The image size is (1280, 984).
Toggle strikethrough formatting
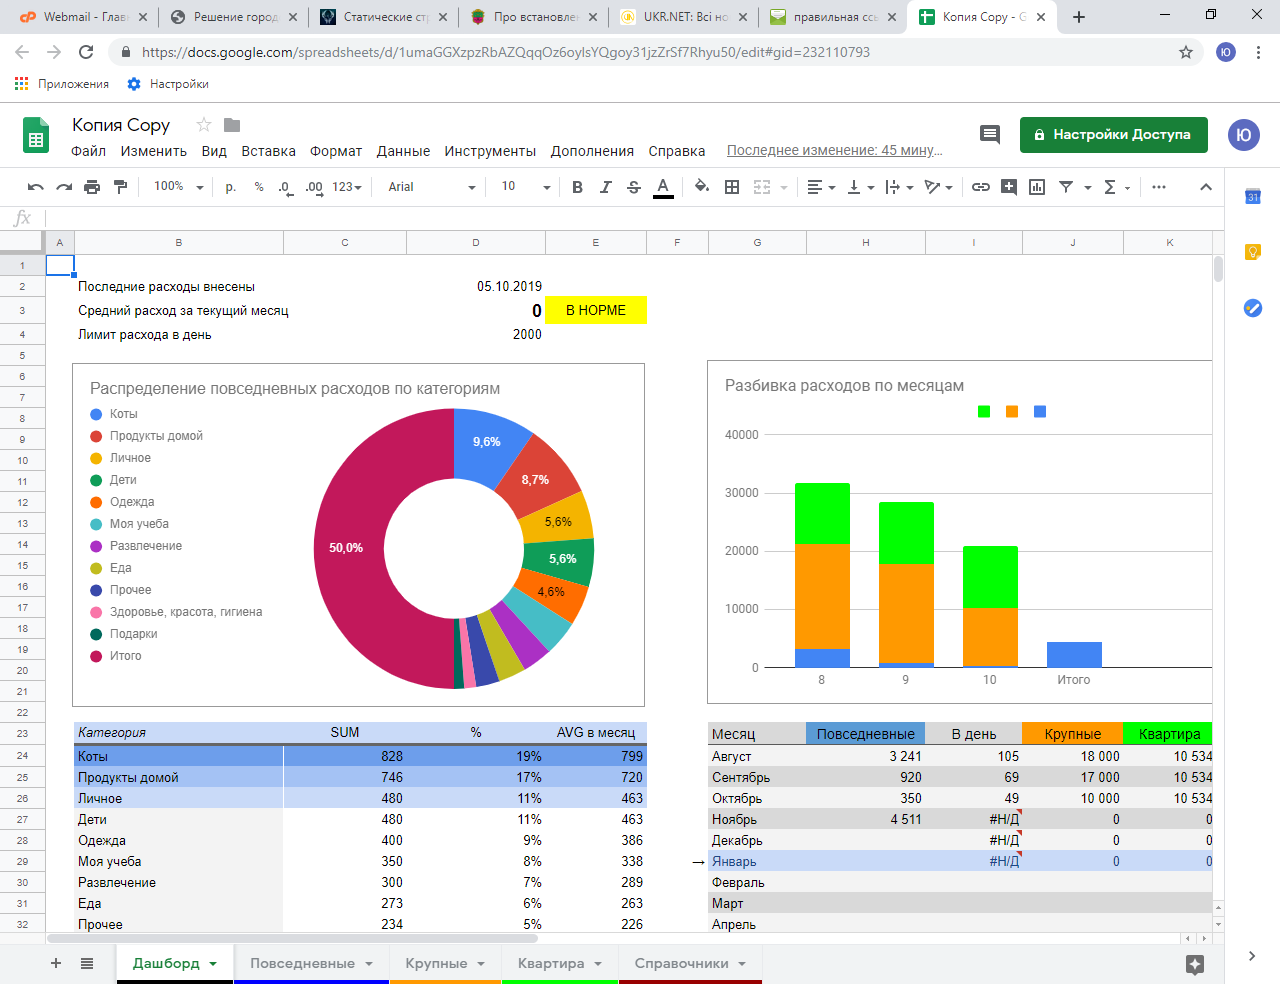point(634,187)
